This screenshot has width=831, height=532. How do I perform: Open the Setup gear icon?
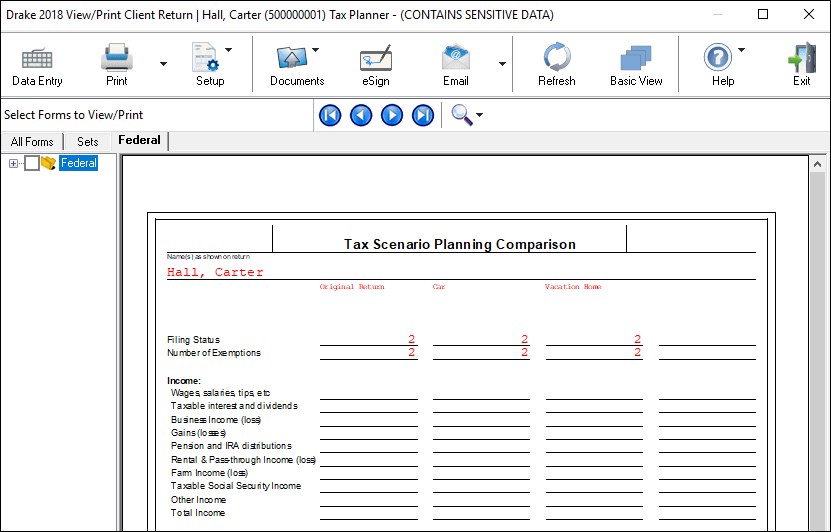(x=206, y=57)
